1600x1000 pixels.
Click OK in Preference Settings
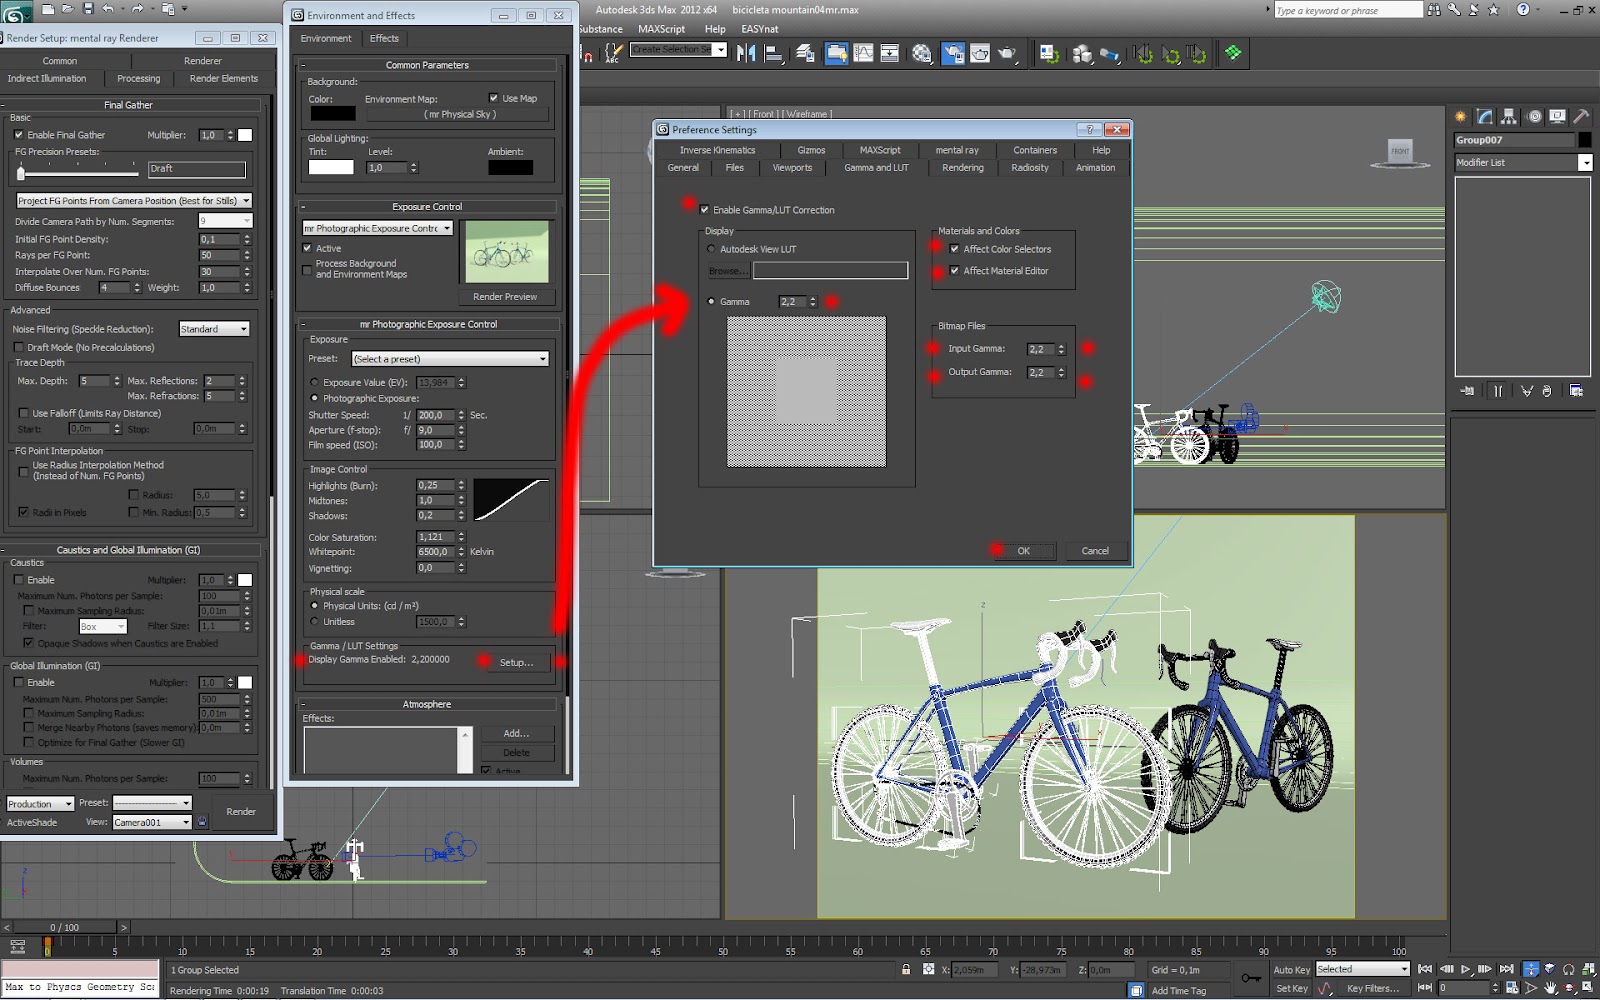click(1023, 550)
